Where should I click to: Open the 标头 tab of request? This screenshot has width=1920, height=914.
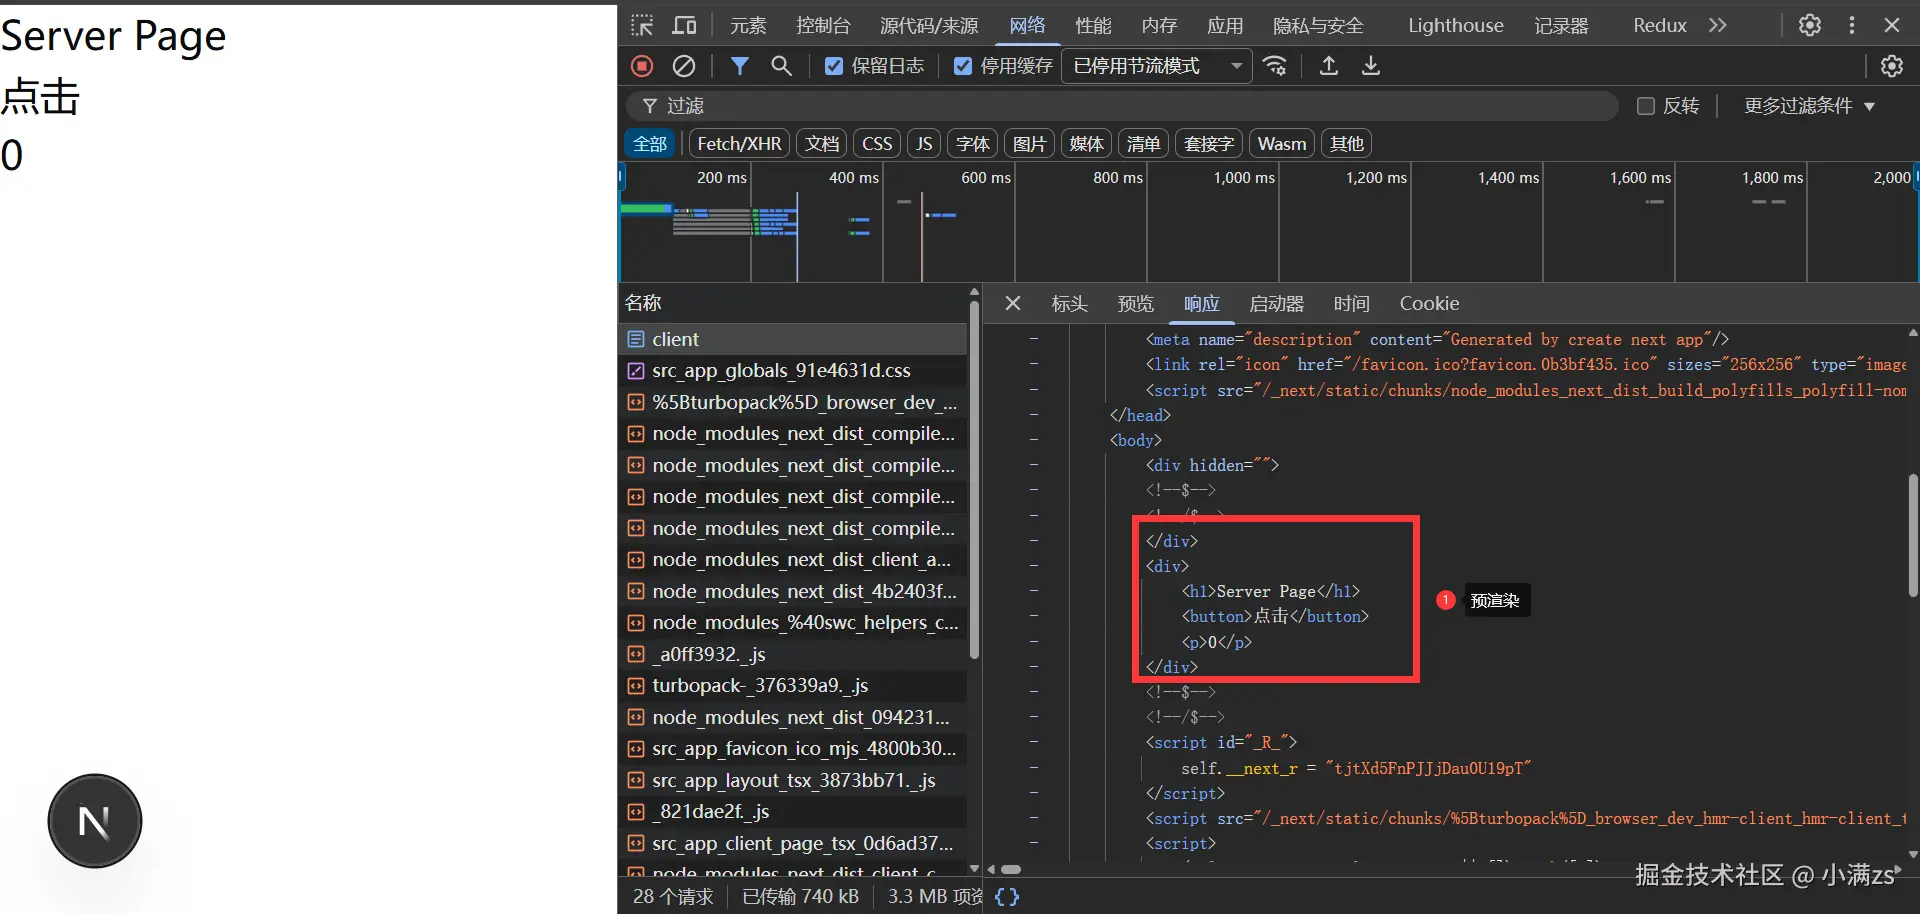(x=1069, y=303)
